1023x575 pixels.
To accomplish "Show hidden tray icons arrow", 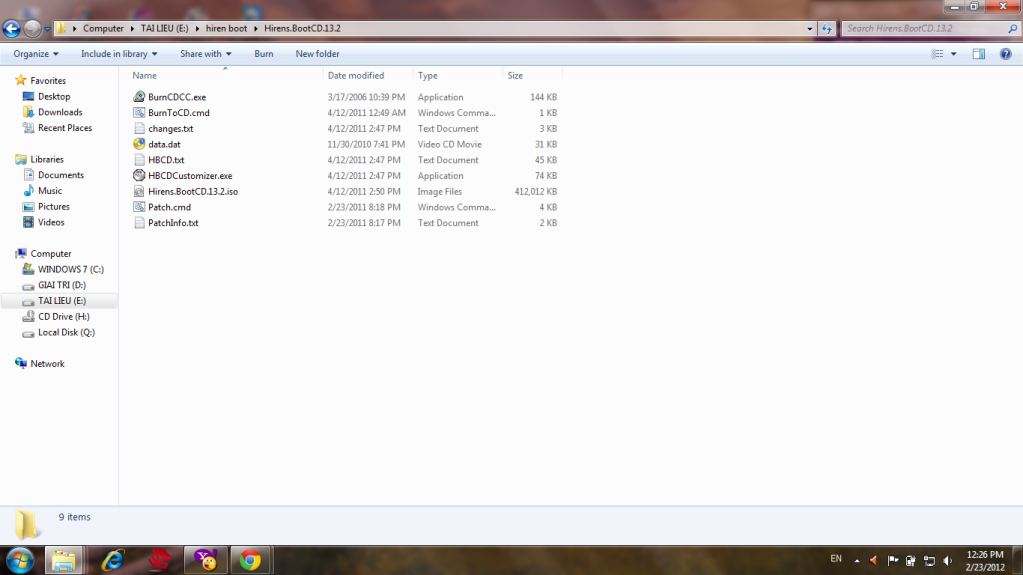I will (x=857, y=561).
